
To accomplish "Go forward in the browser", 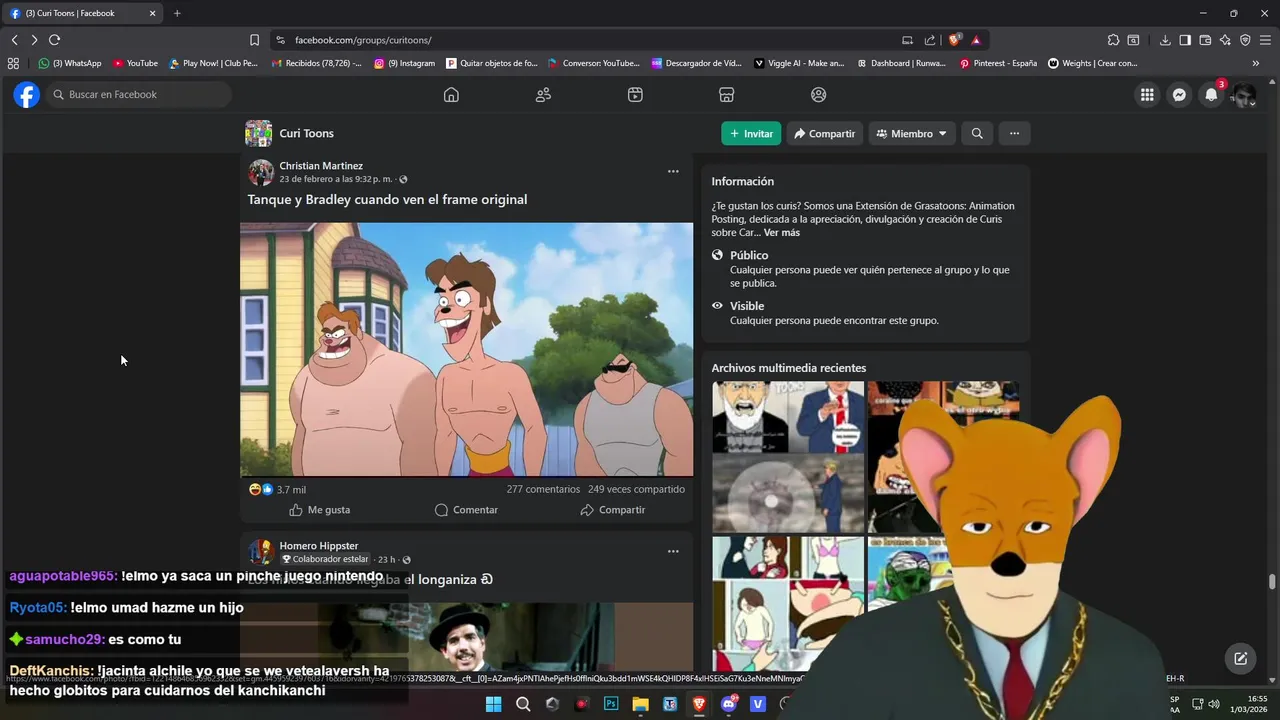I will pyautogui.click(x=34, y=40).
